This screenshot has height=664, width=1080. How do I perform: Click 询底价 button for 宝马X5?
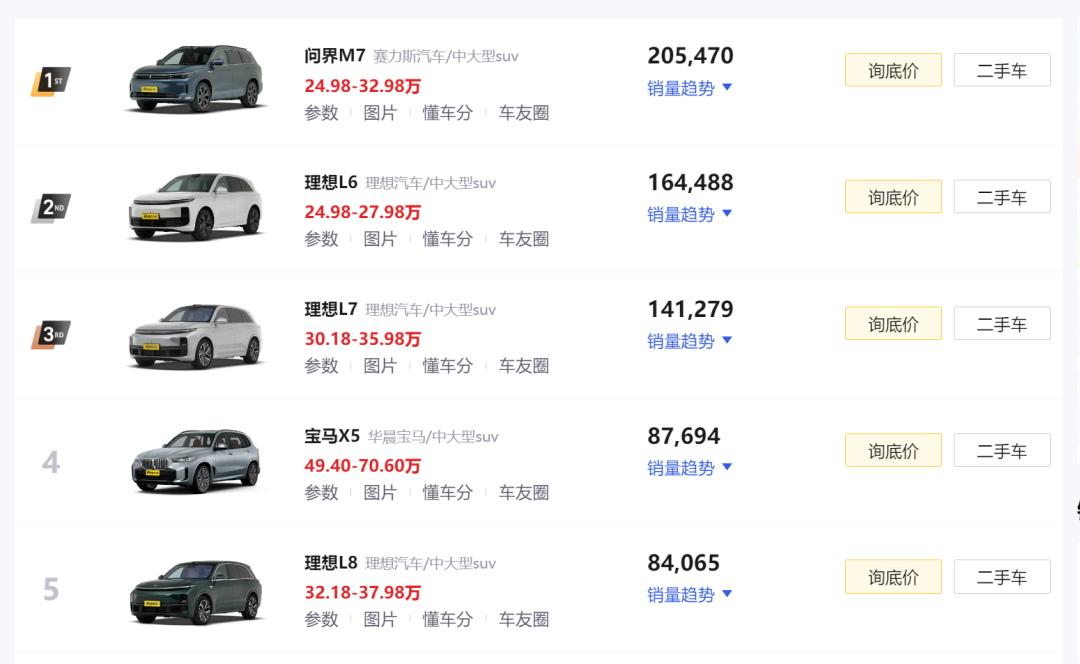pyautogui.click(x=893, y=450)
